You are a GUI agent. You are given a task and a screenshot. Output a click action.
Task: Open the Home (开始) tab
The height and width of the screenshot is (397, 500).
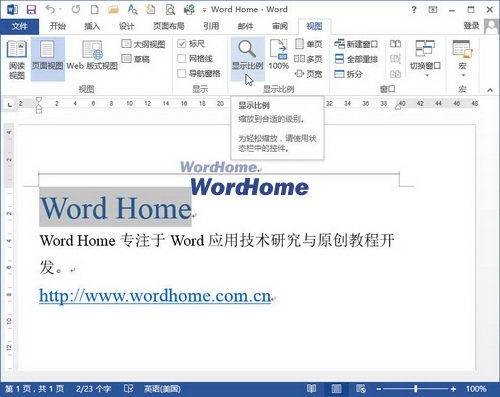pyautogui.click(x=58, y=26)
